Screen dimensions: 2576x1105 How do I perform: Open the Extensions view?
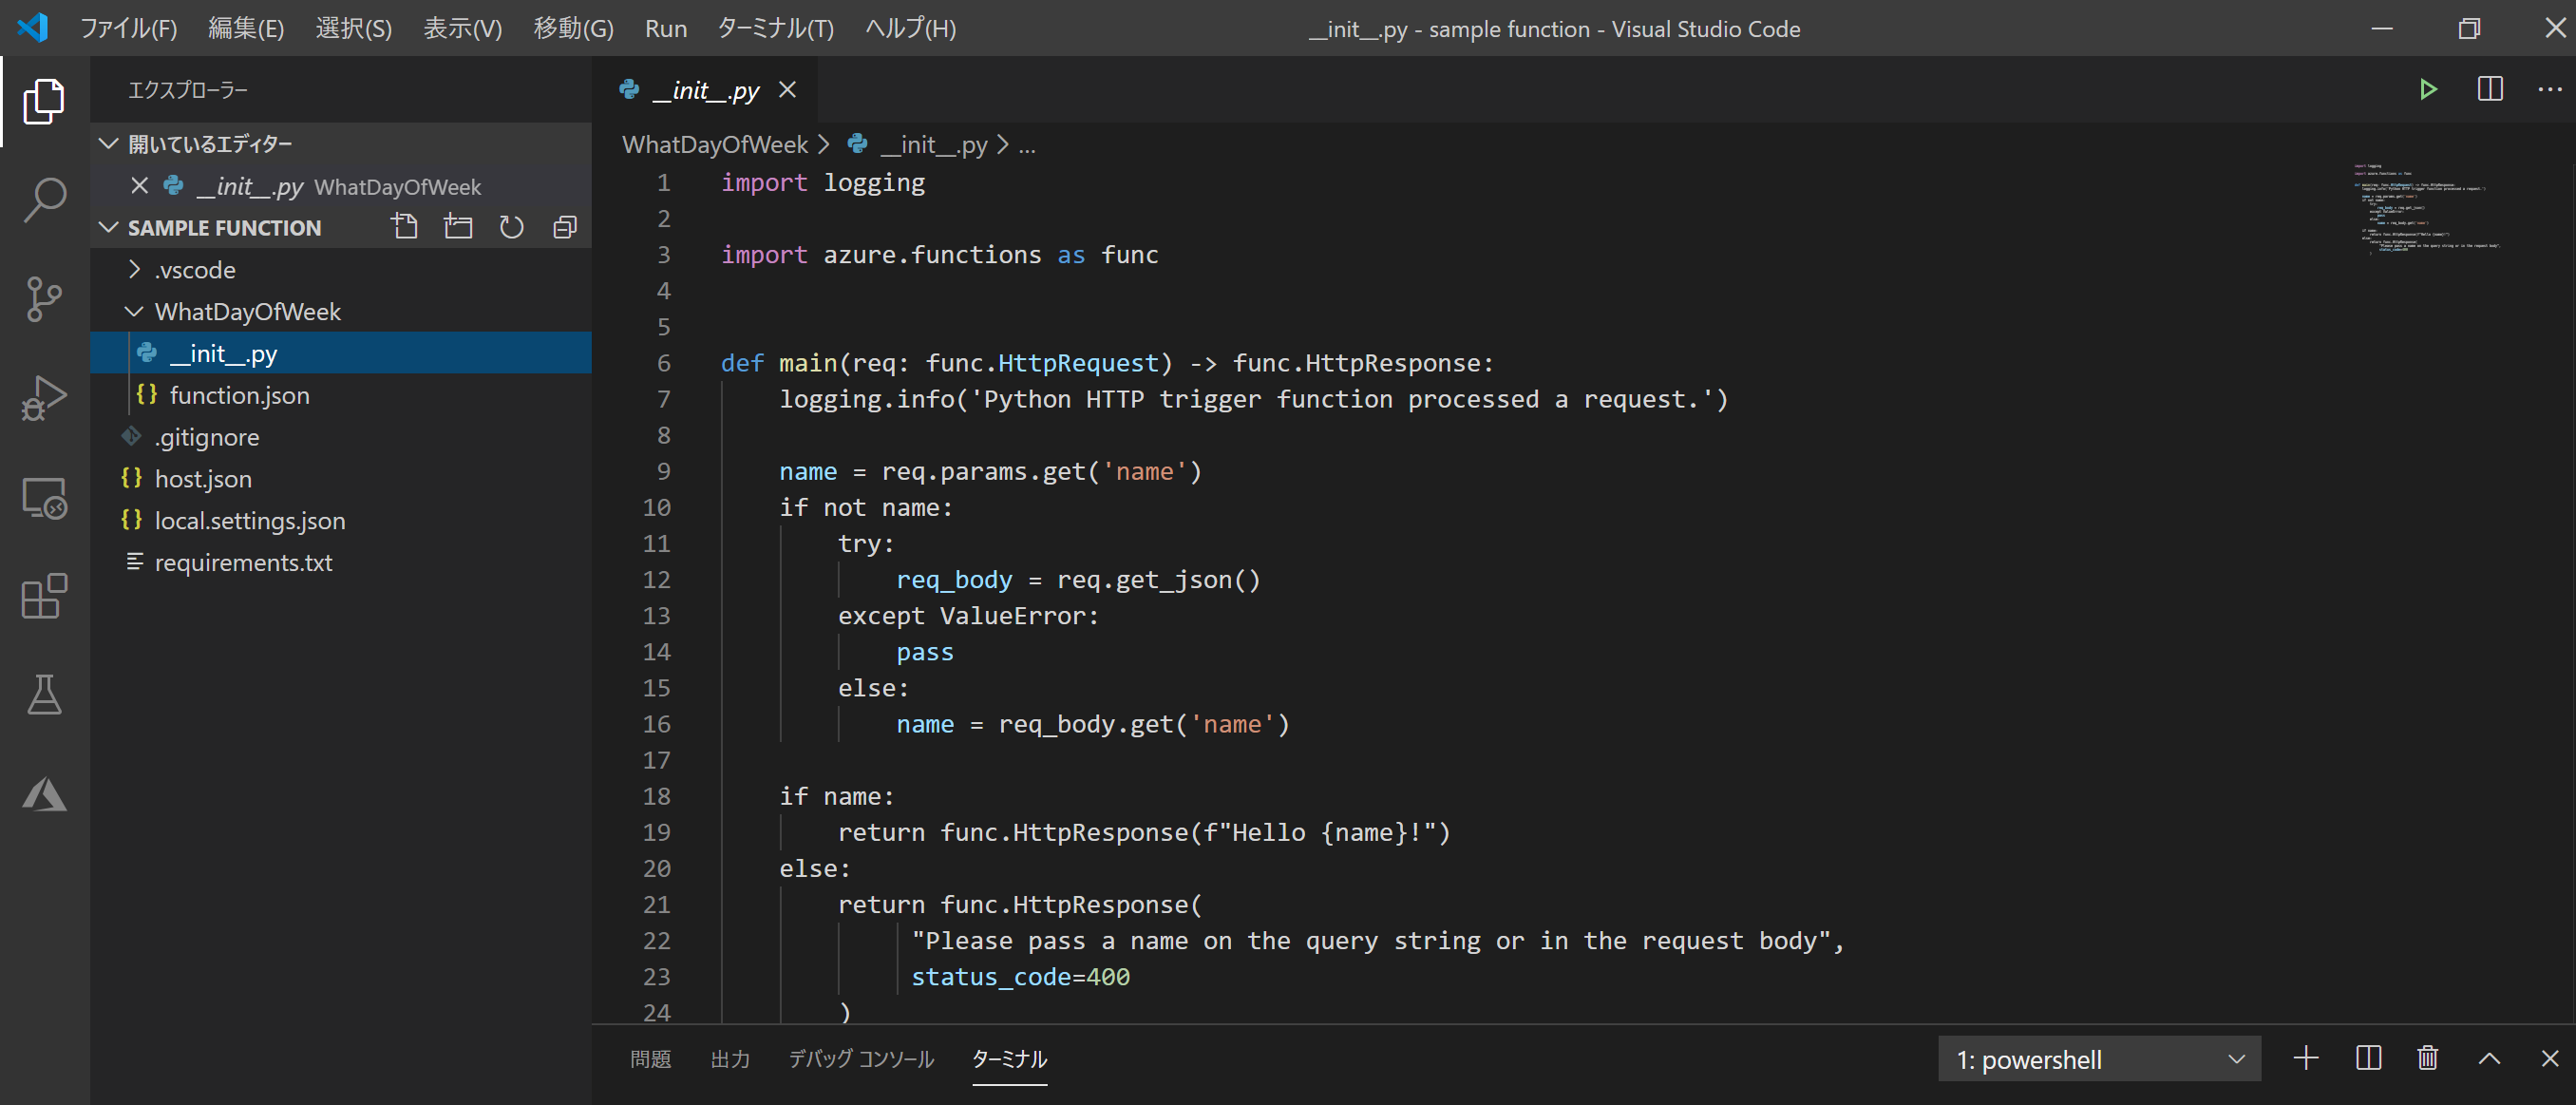tap(44, 597)
